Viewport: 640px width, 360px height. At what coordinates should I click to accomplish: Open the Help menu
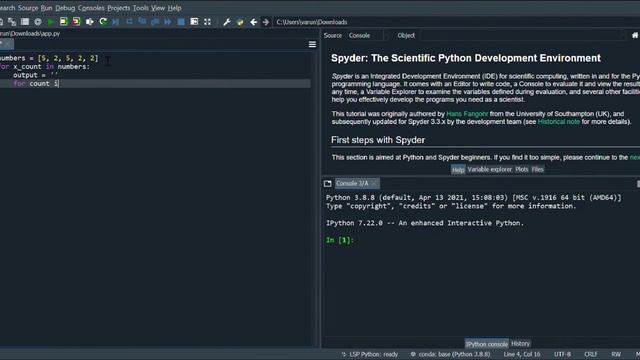[174, 8]
